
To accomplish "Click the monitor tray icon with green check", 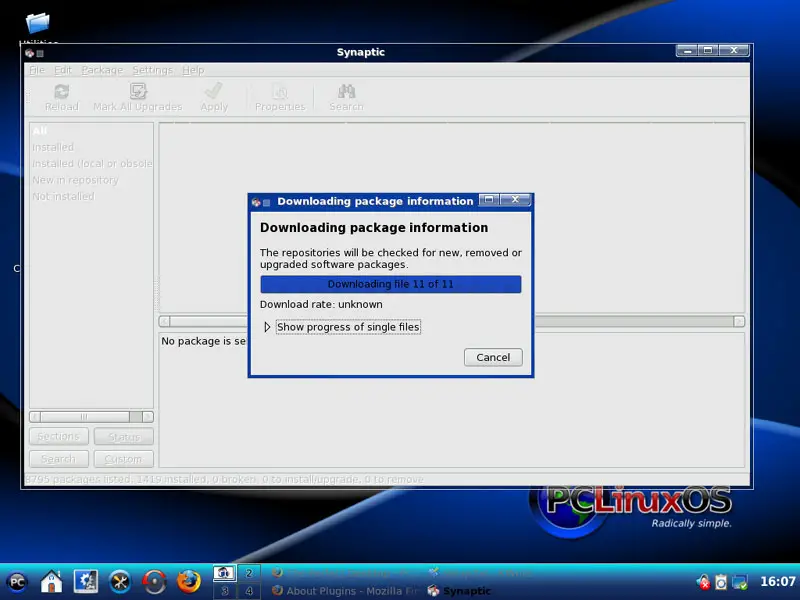I will pyautogui.click(x=740, y=582).
